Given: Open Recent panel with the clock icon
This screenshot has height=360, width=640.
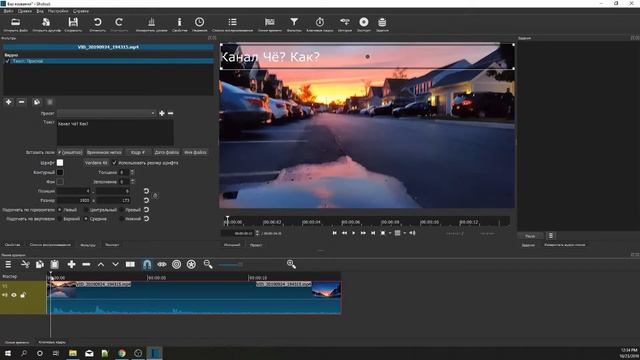Looking at the screenshot, I should pyautogui.click(x=199, y=22).
